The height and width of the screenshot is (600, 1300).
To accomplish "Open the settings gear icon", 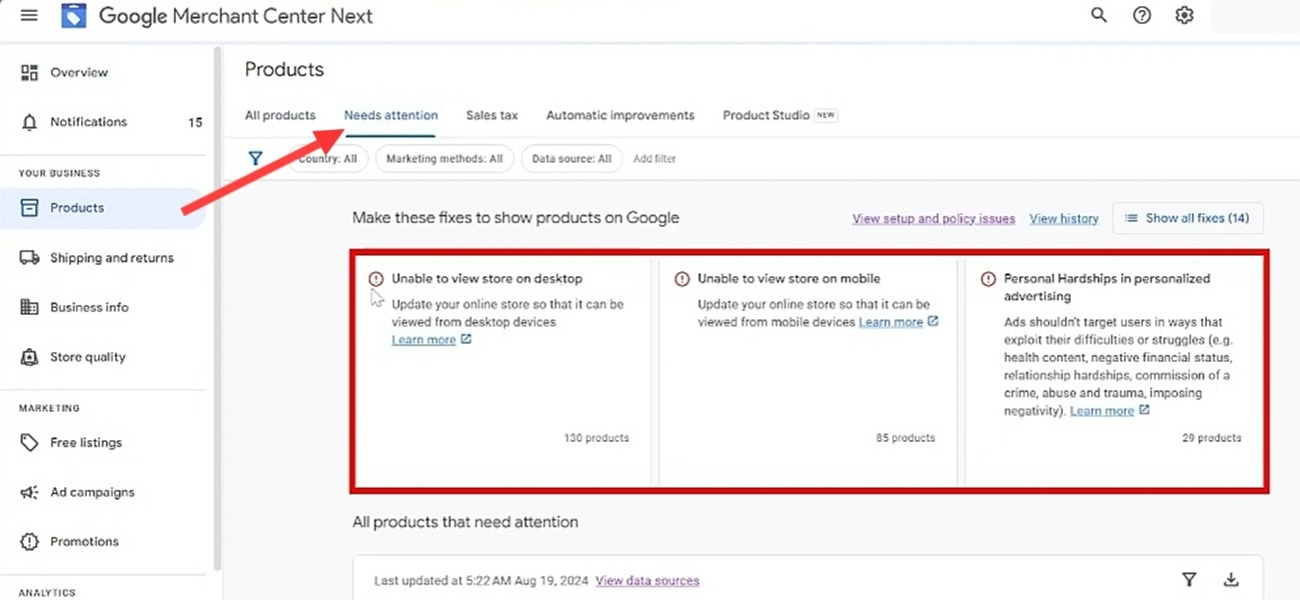I will tap(1185, 16).
